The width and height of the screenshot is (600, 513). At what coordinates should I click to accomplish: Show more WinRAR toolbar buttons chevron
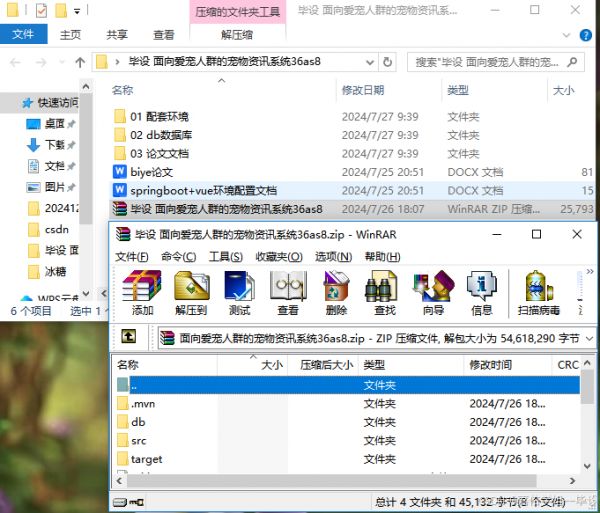pos(590,272)
